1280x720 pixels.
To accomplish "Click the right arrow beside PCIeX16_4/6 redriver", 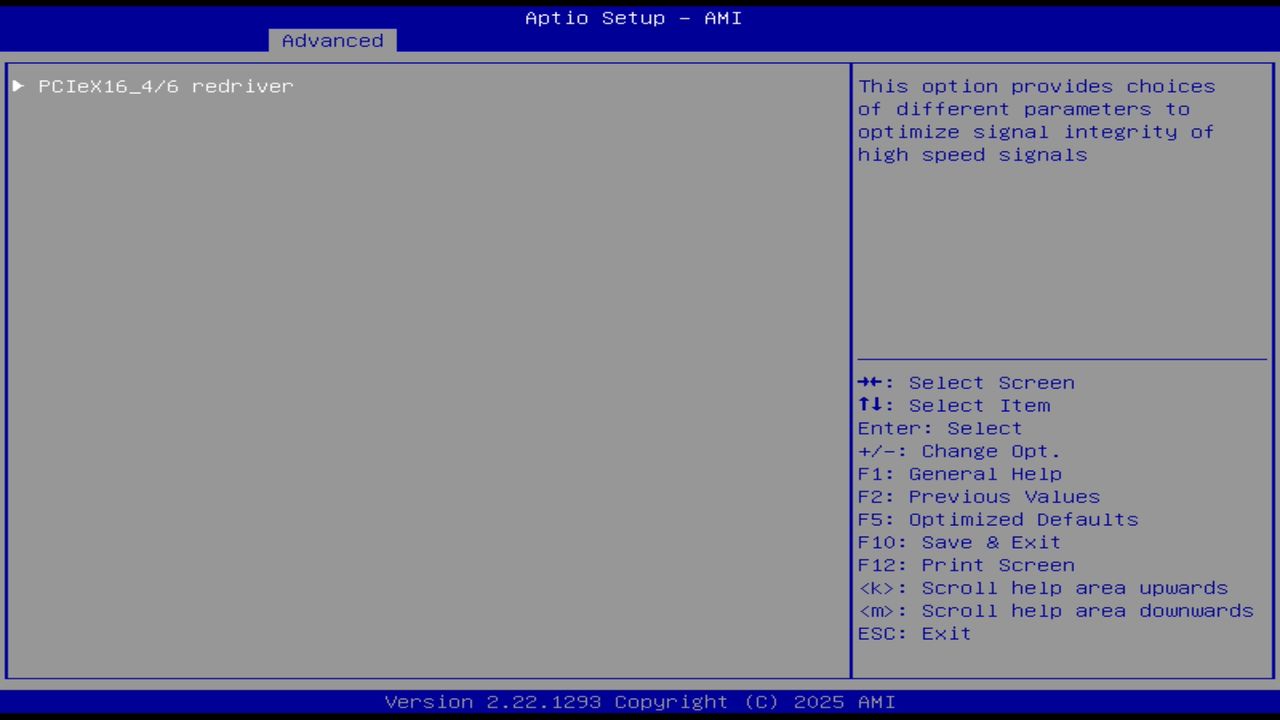I will [18, 86].
